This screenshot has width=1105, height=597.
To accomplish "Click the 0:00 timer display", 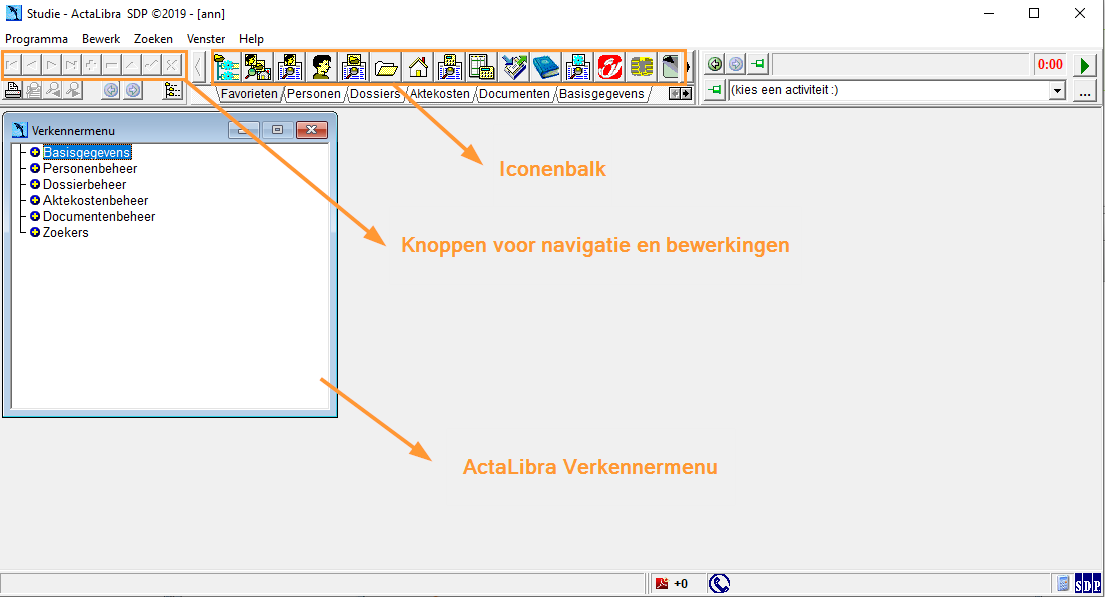I will point(1050,65).
